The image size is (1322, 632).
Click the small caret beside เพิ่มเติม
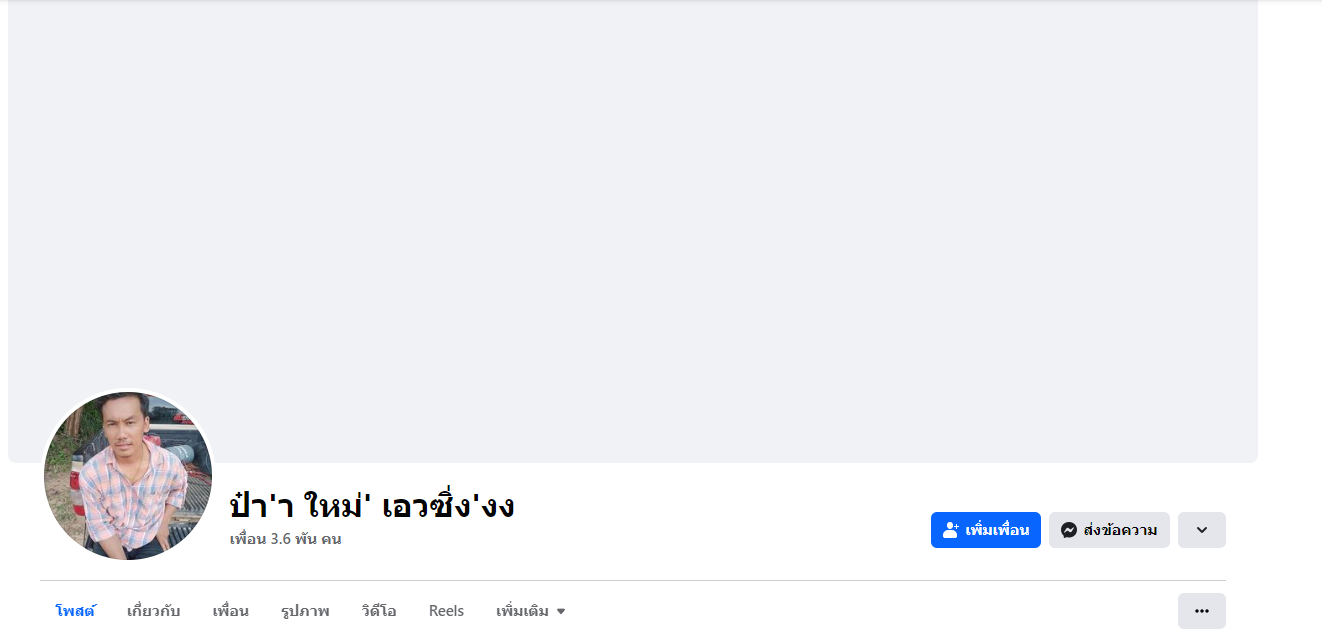[x=561, y=611]
